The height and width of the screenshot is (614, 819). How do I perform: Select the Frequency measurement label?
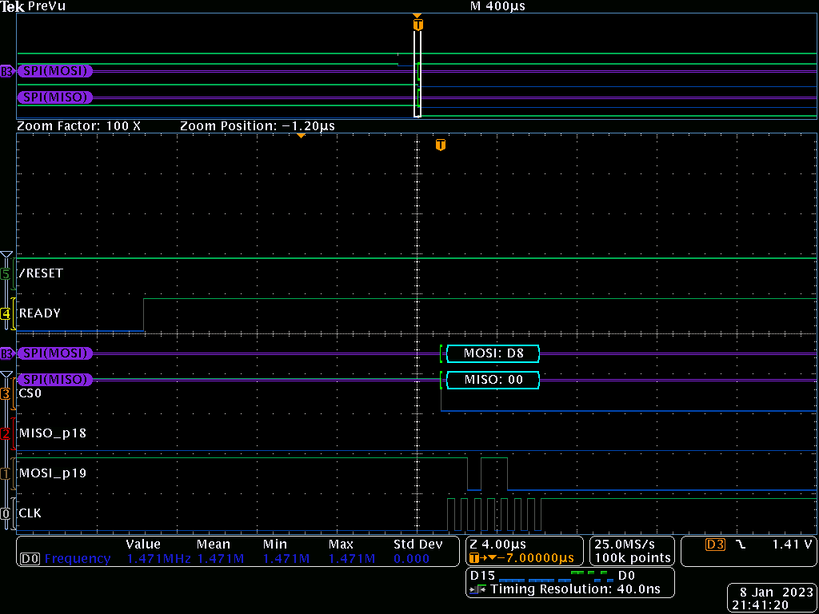point(77,559)
